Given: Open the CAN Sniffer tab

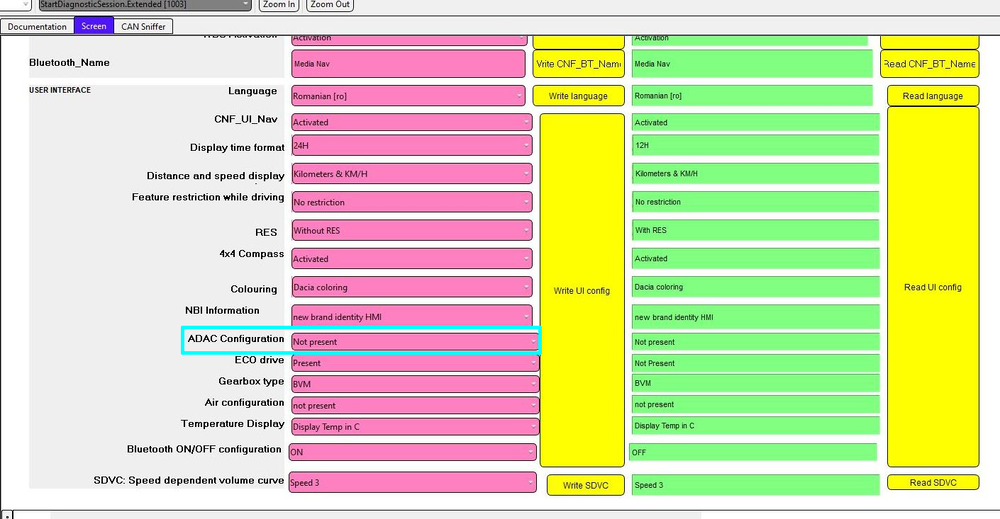Looking at the screenshot, I should tap(144, 26).
